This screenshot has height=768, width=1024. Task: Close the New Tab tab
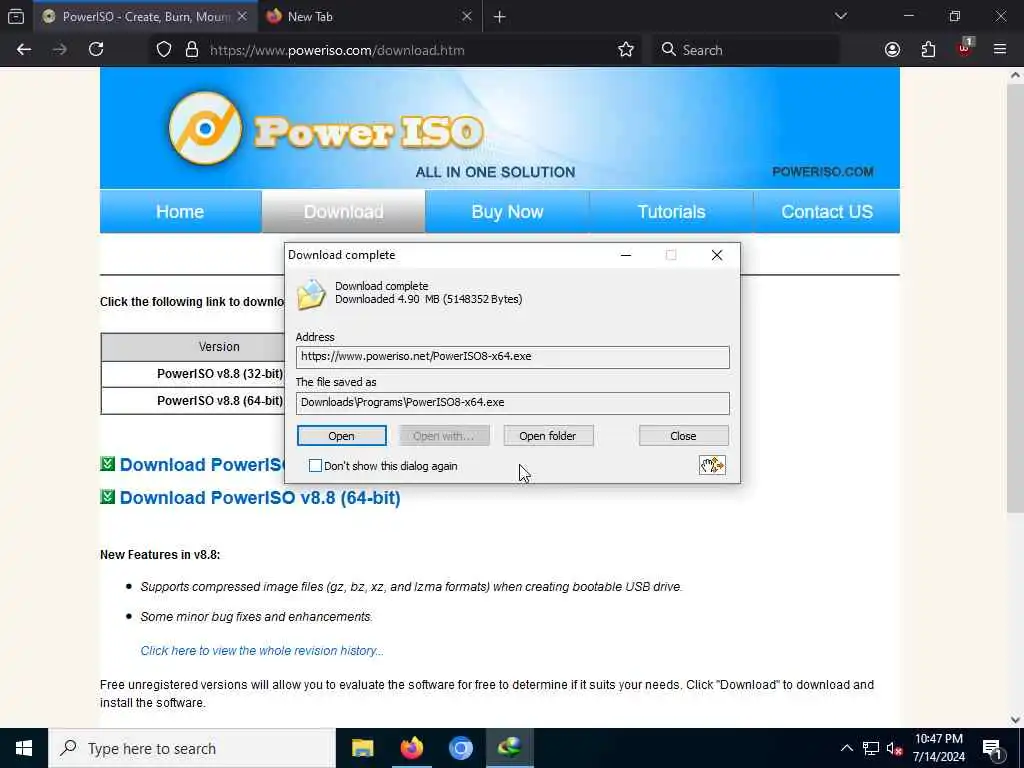(x=466, y=16)
